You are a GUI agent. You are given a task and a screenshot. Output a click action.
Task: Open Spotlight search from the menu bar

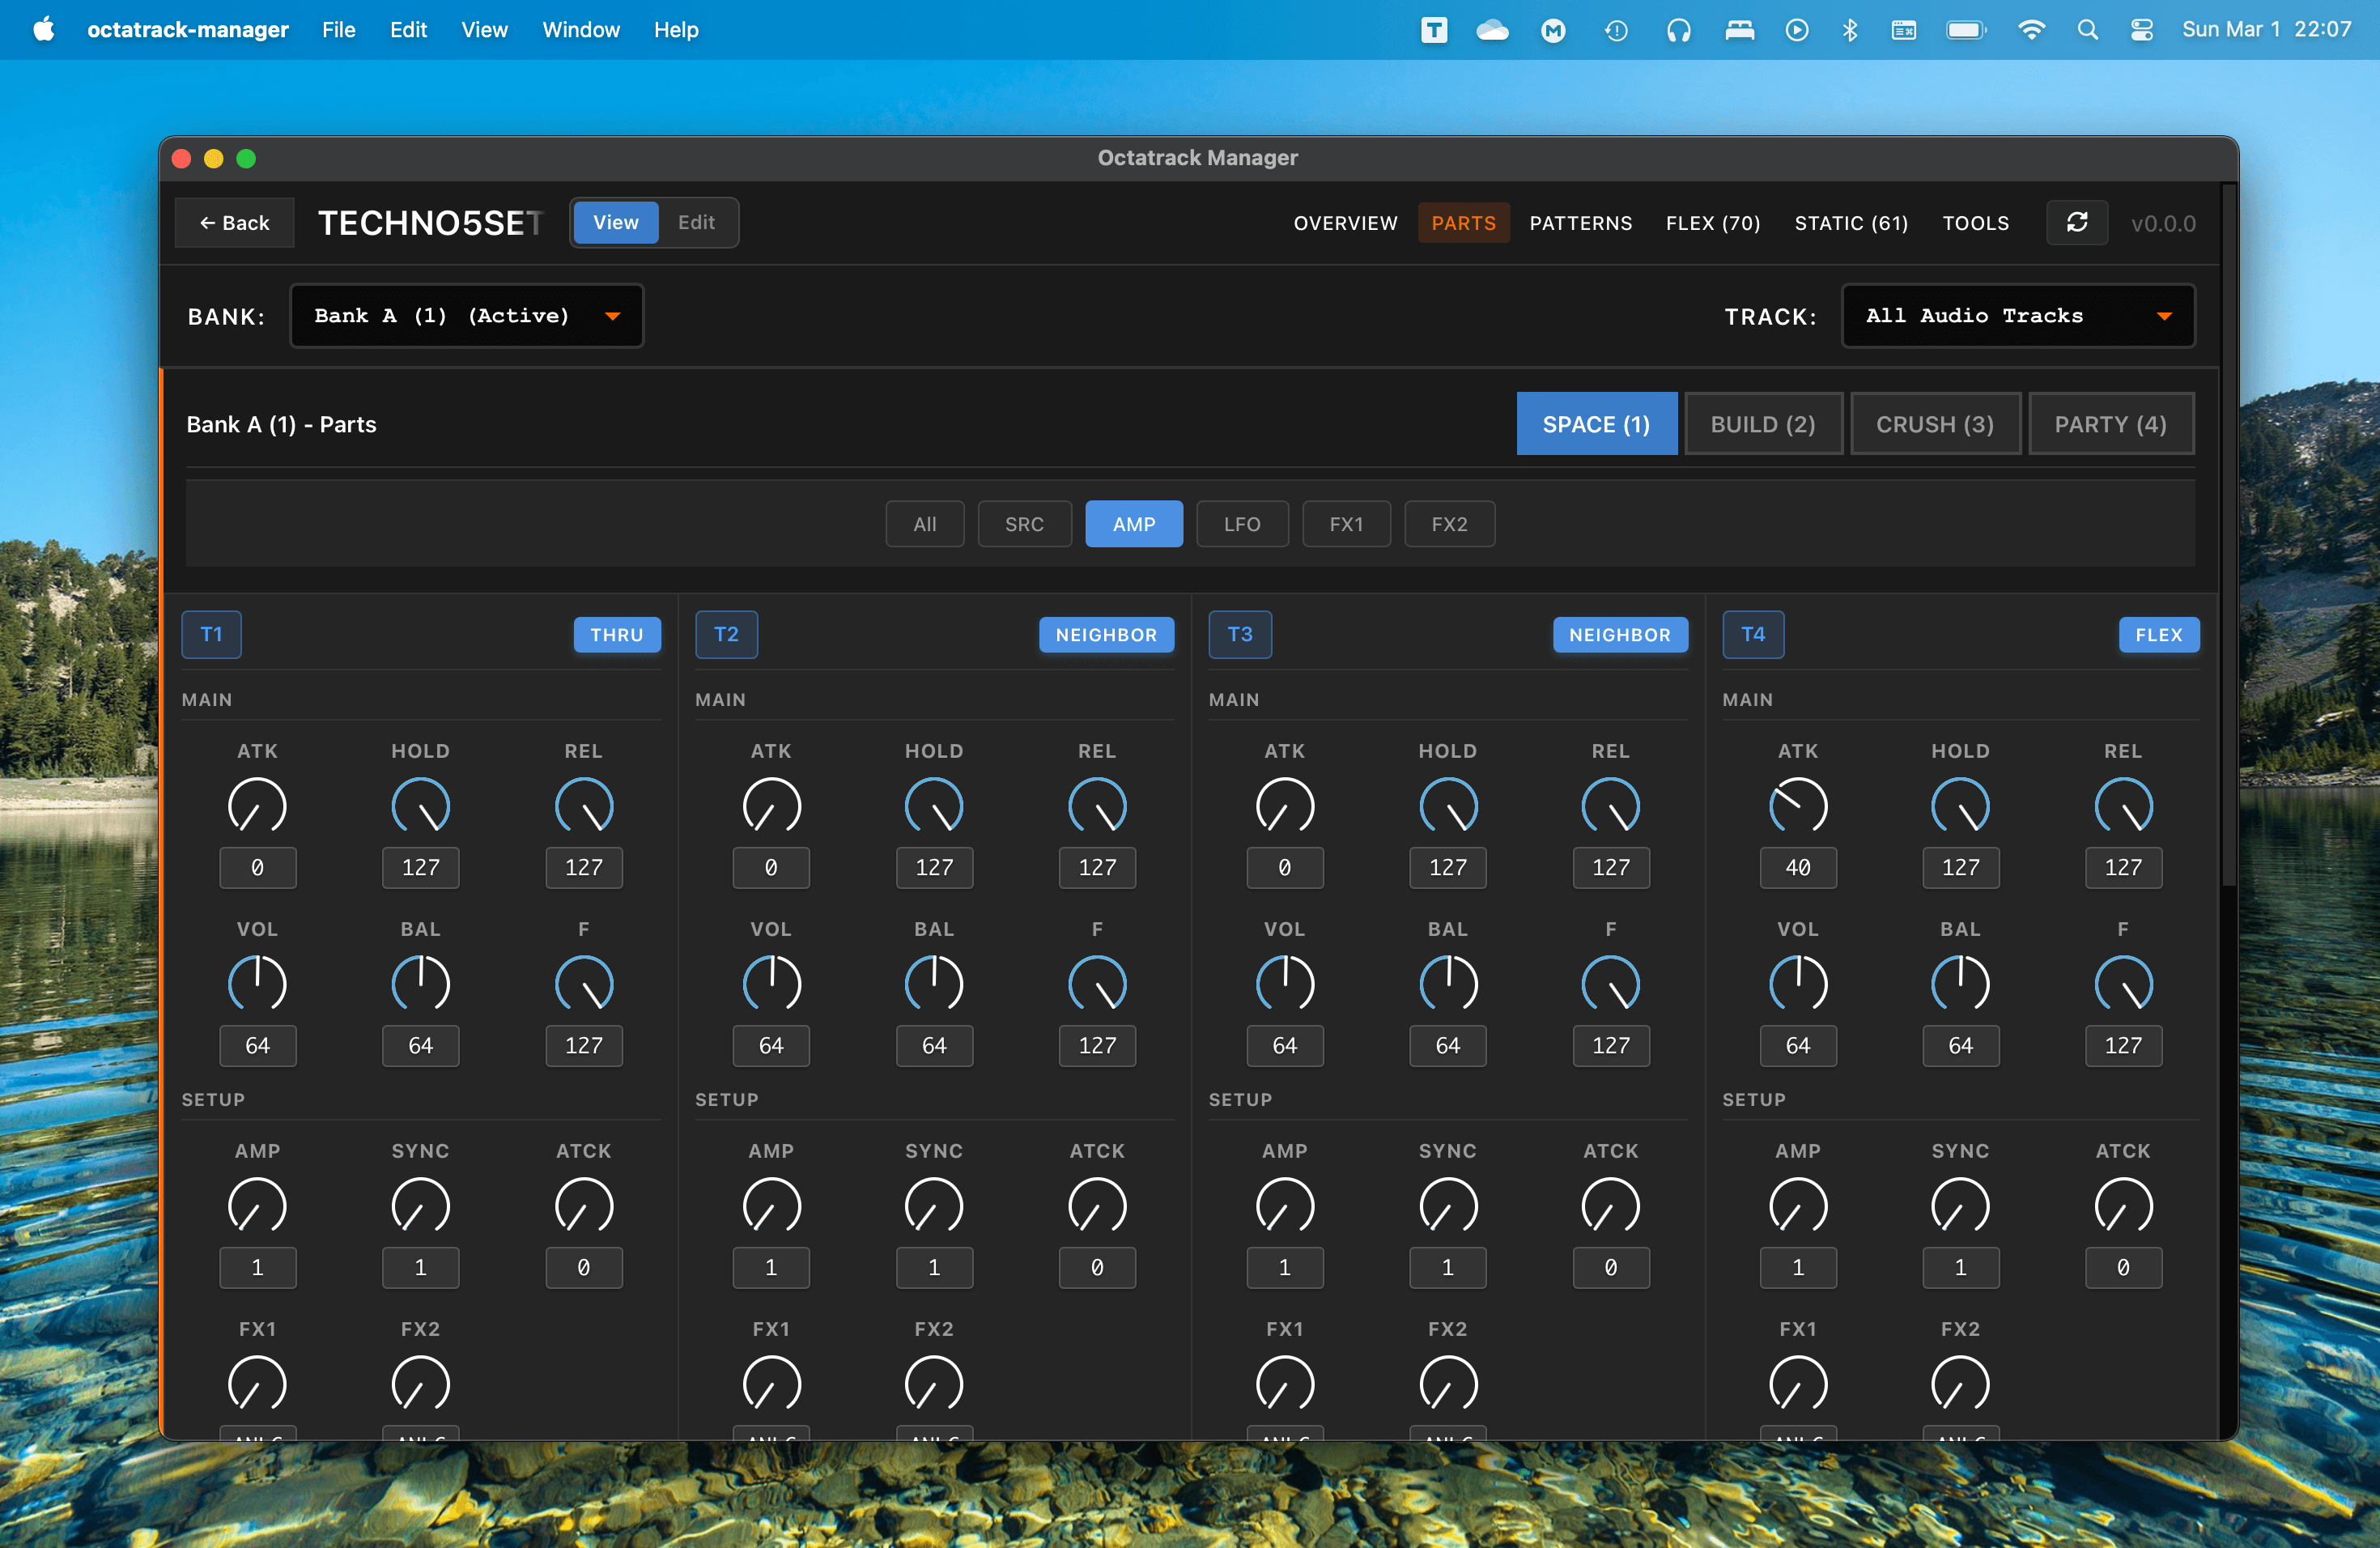[2088, 30]
